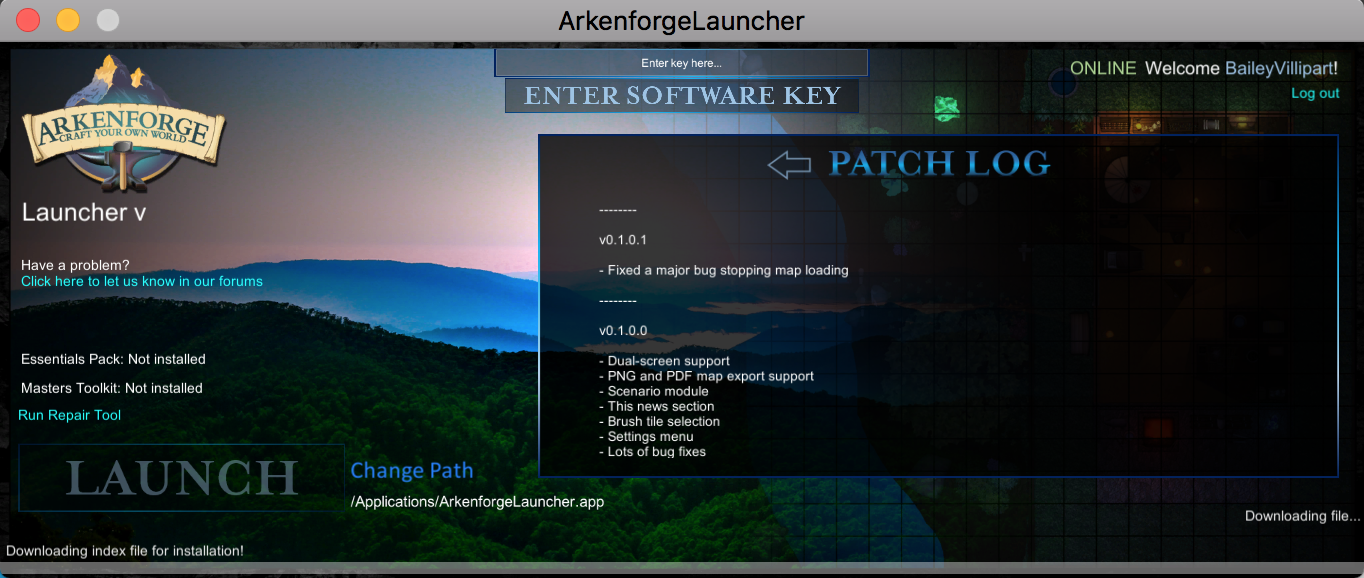Click the download progress bar at the bottom
Screen dimensions: 1364x578
(682, 568)
